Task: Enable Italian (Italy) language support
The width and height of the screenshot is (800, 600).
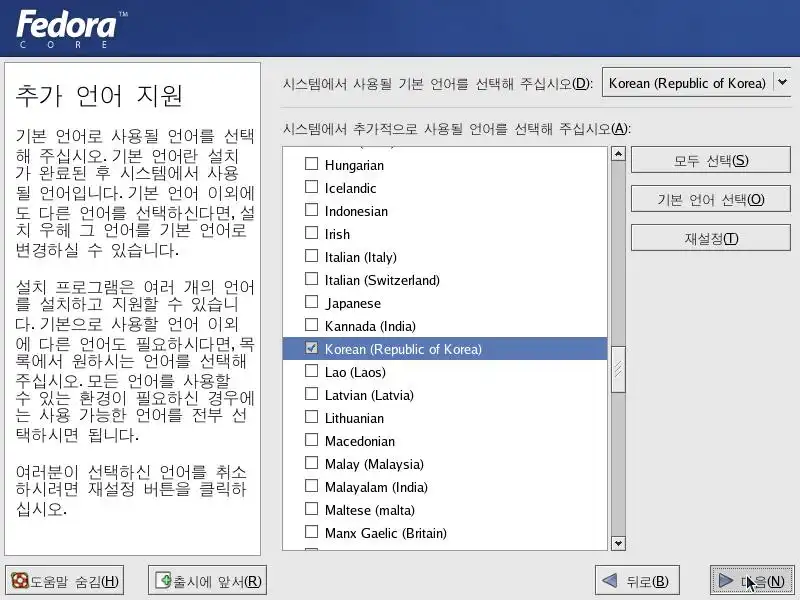Action: [x=311, y=256]
